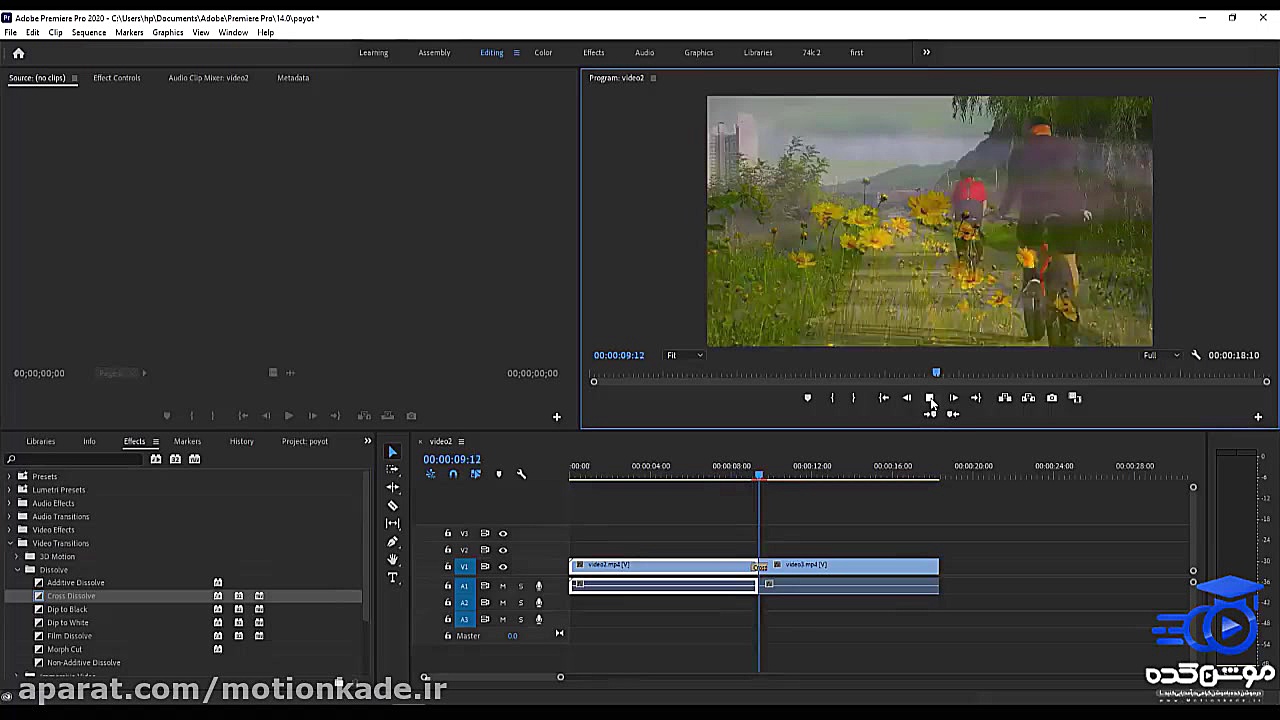Export frame with the camera icon
This screenshot has width=1280, height=720.
click(1052, 398)
